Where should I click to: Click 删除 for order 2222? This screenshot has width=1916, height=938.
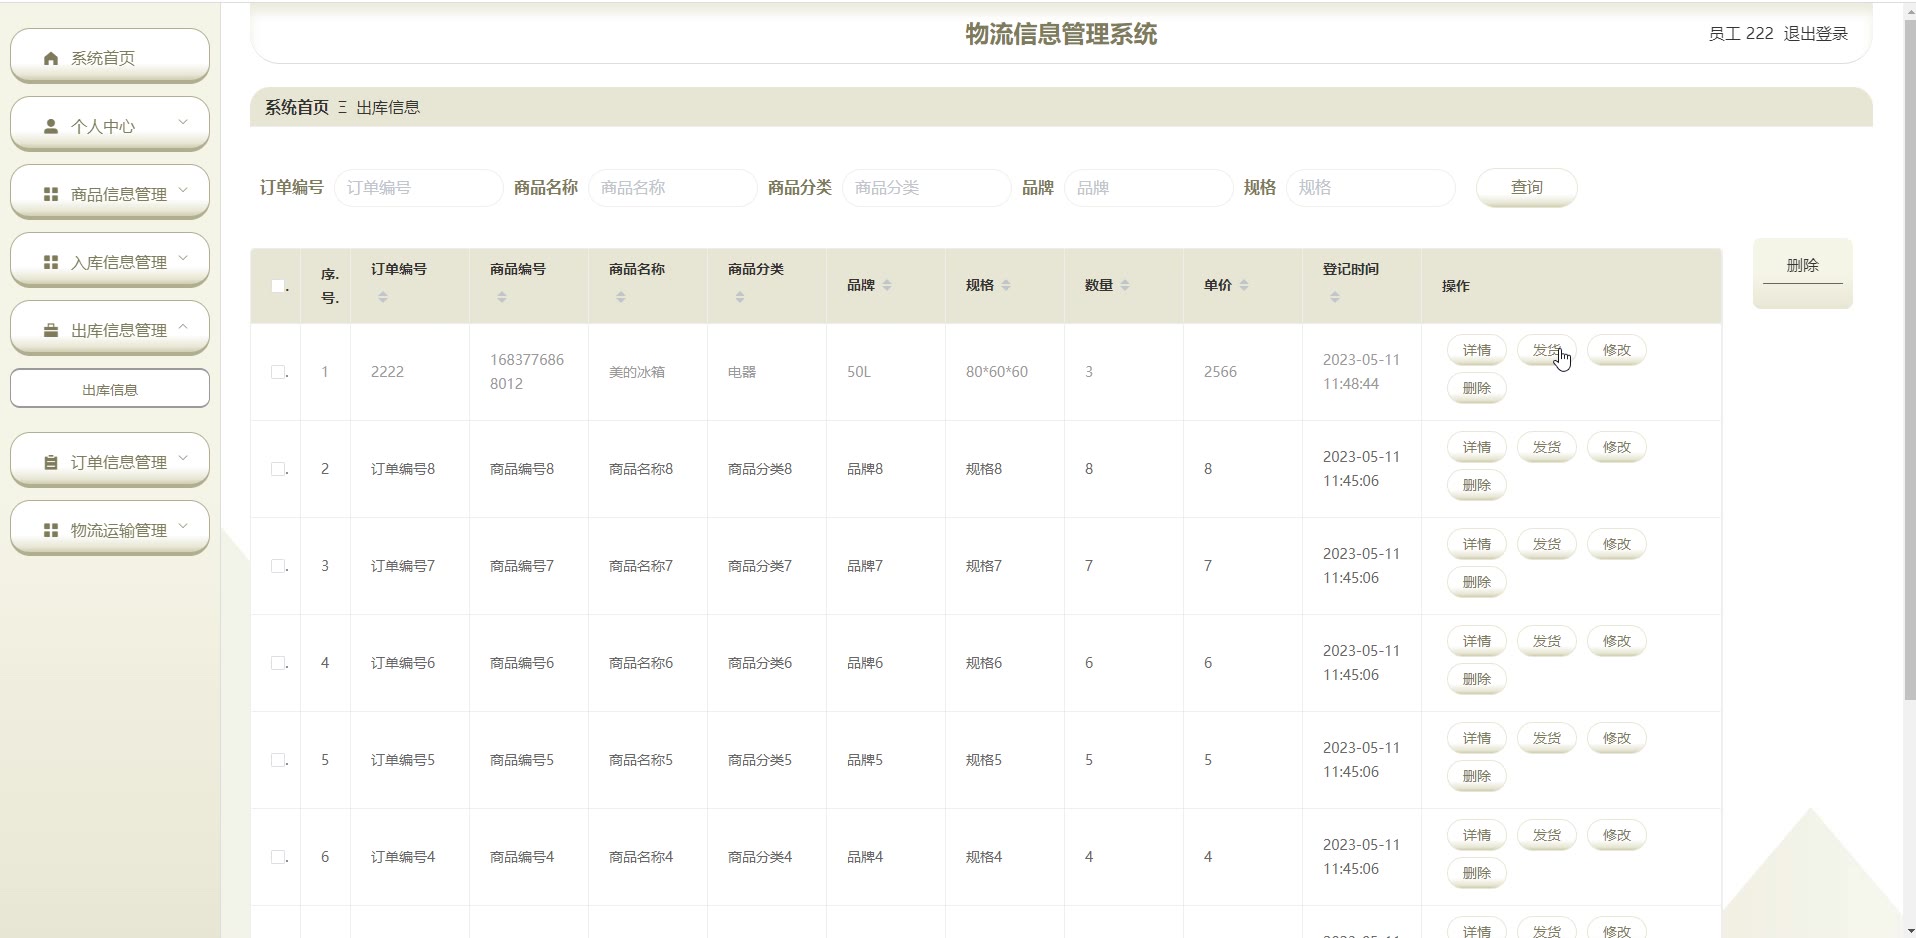coord(1477,388)
